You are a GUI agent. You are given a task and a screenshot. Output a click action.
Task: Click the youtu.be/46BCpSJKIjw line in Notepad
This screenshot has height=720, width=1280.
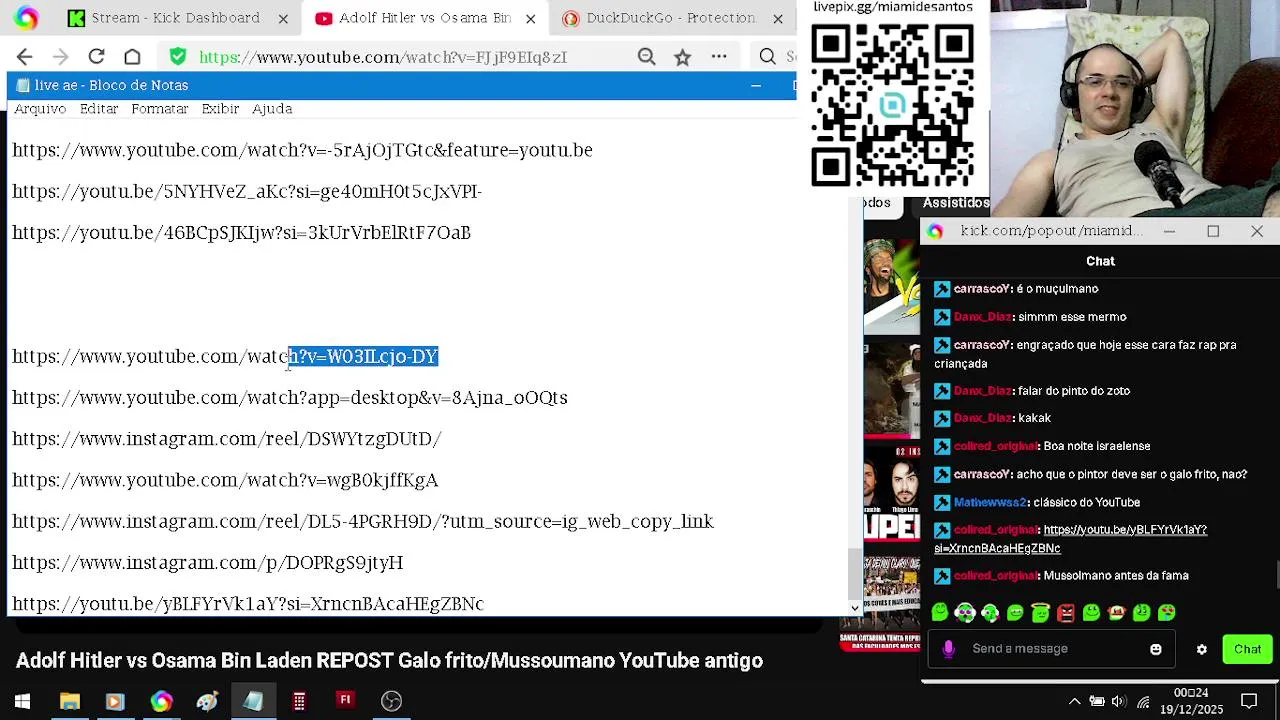coord(241,233)
